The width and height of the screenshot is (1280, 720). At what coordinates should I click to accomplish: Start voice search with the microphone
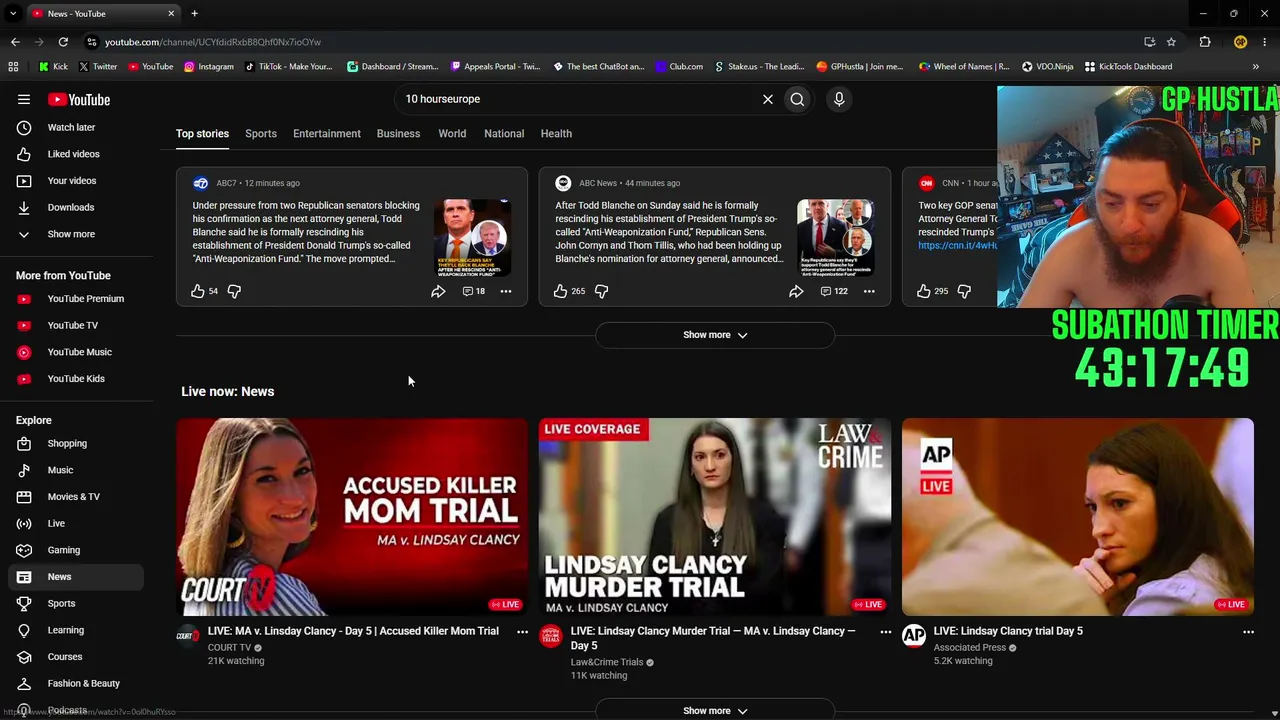click(x=839, y=99)
